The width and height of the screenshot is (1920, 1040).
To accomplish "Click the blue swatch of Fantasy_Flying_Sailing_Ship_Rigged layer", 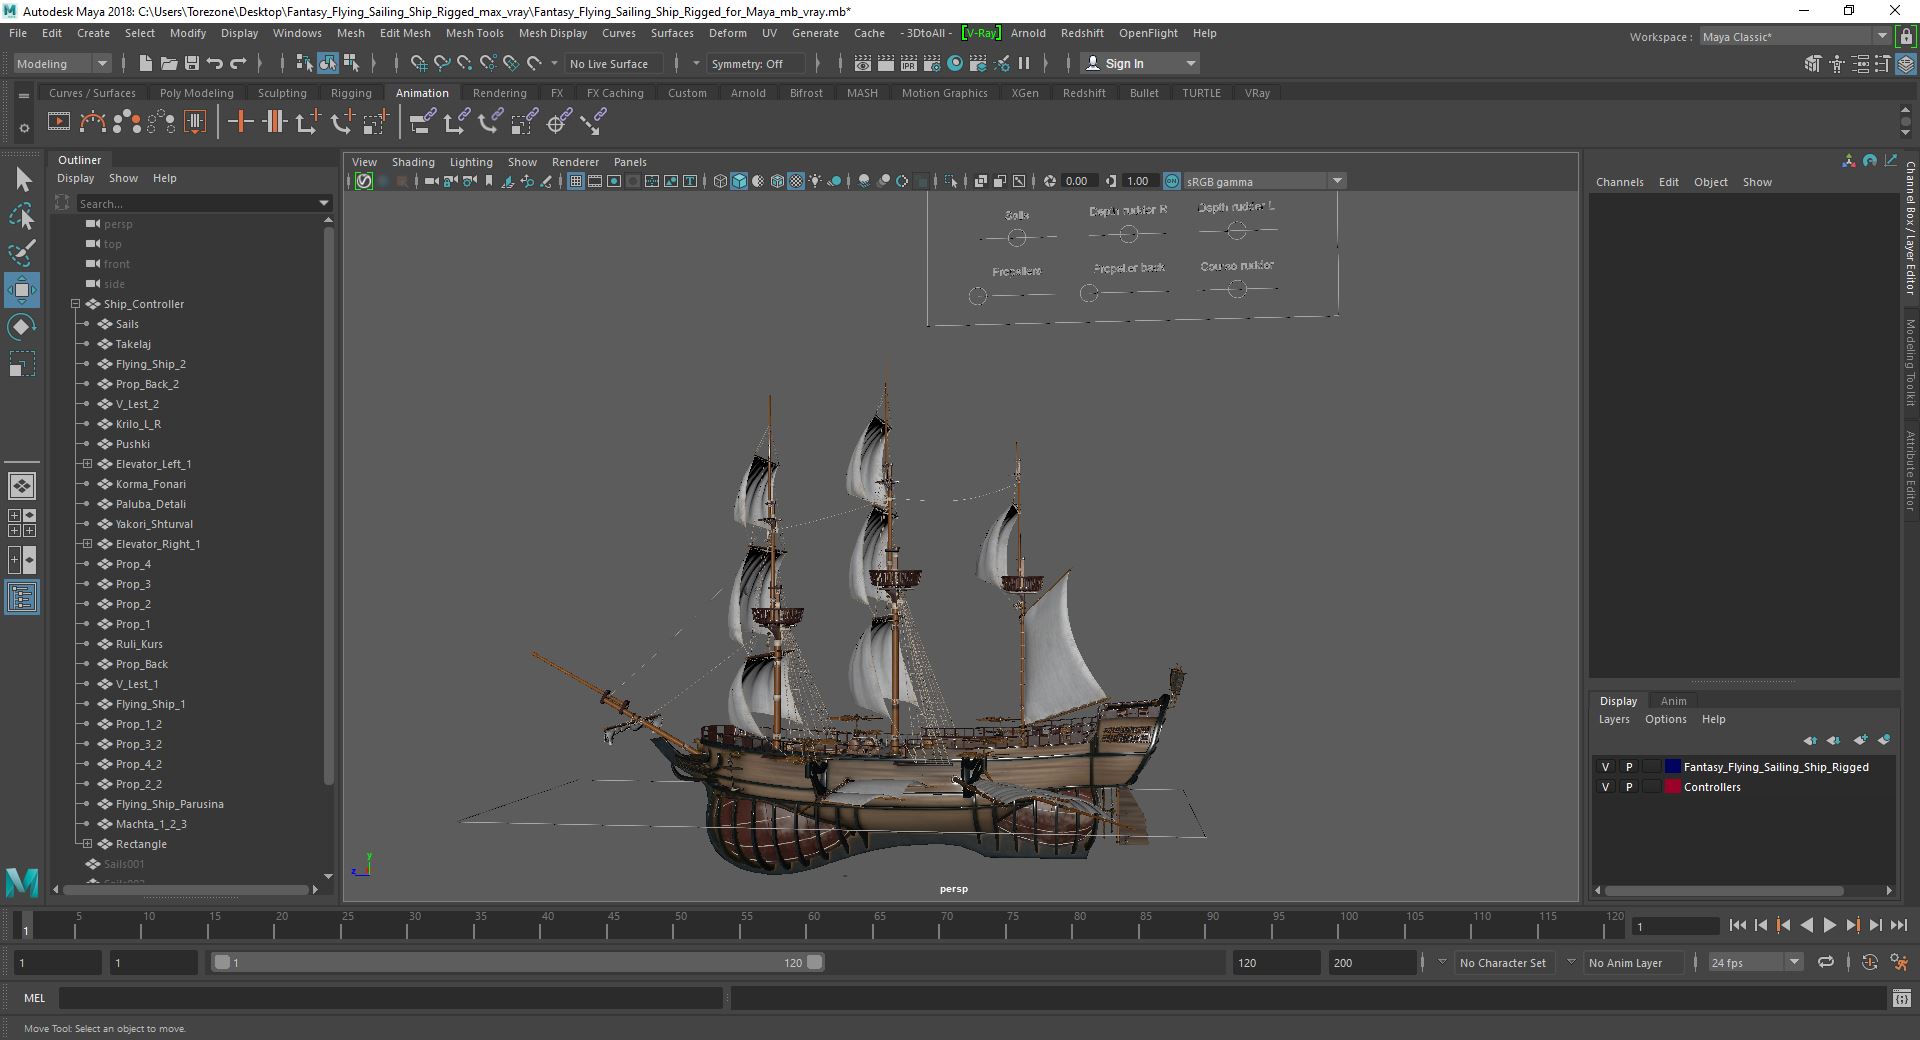I will [x=1672, y=767].
